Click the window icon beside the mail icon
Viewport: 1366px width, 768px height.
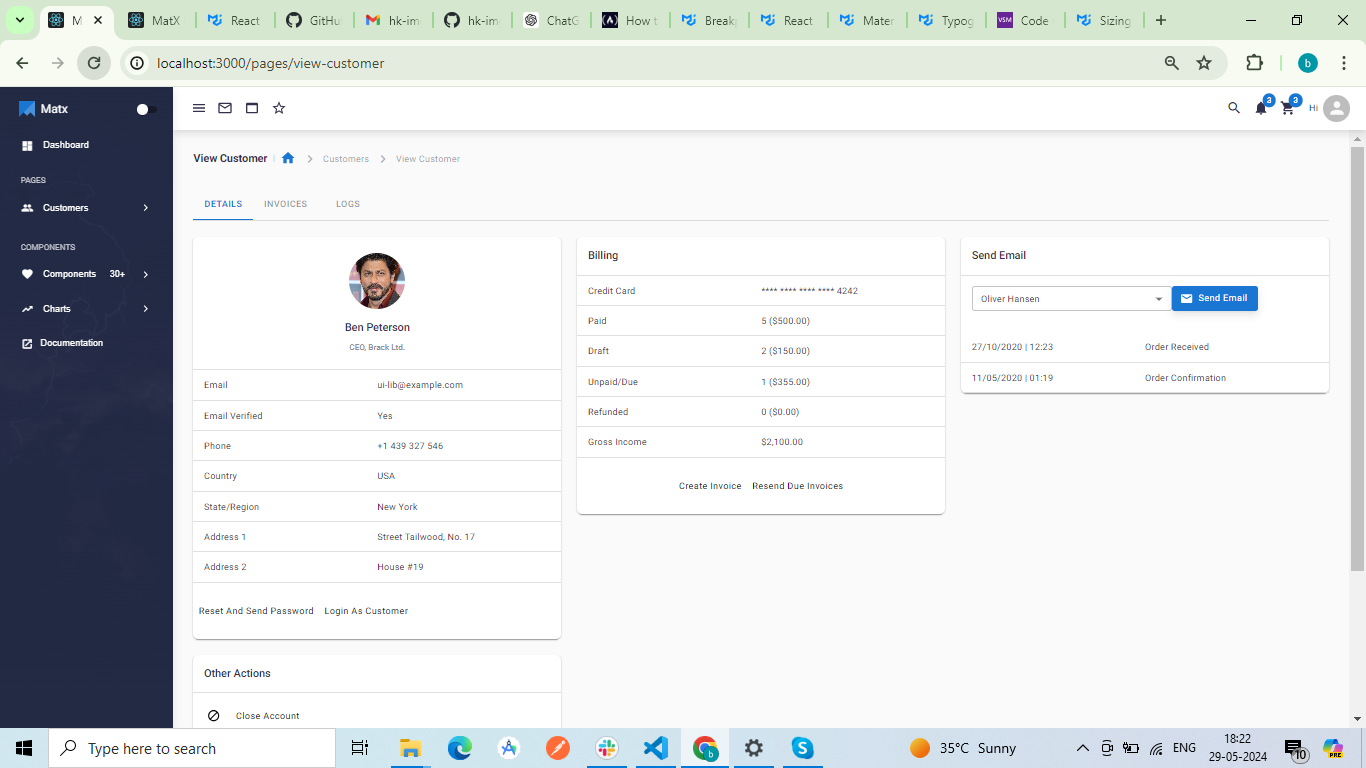[252, 108]
